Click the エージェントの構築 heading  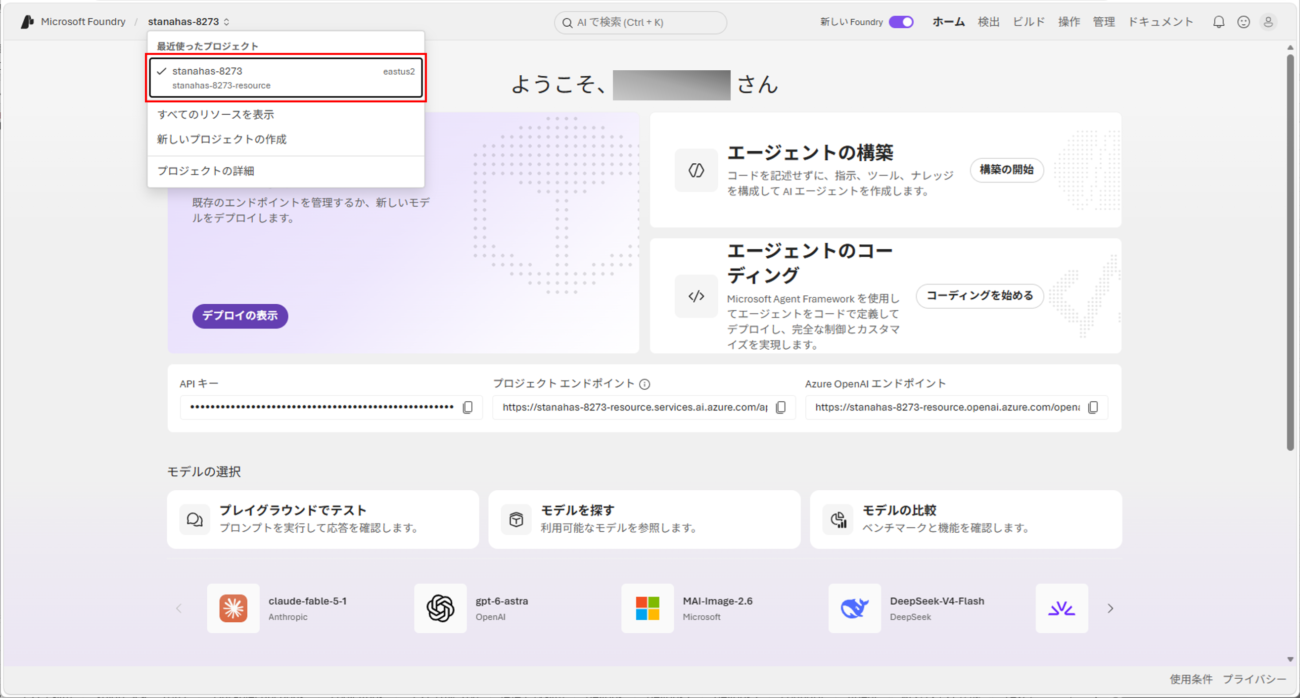click(810, 152)
